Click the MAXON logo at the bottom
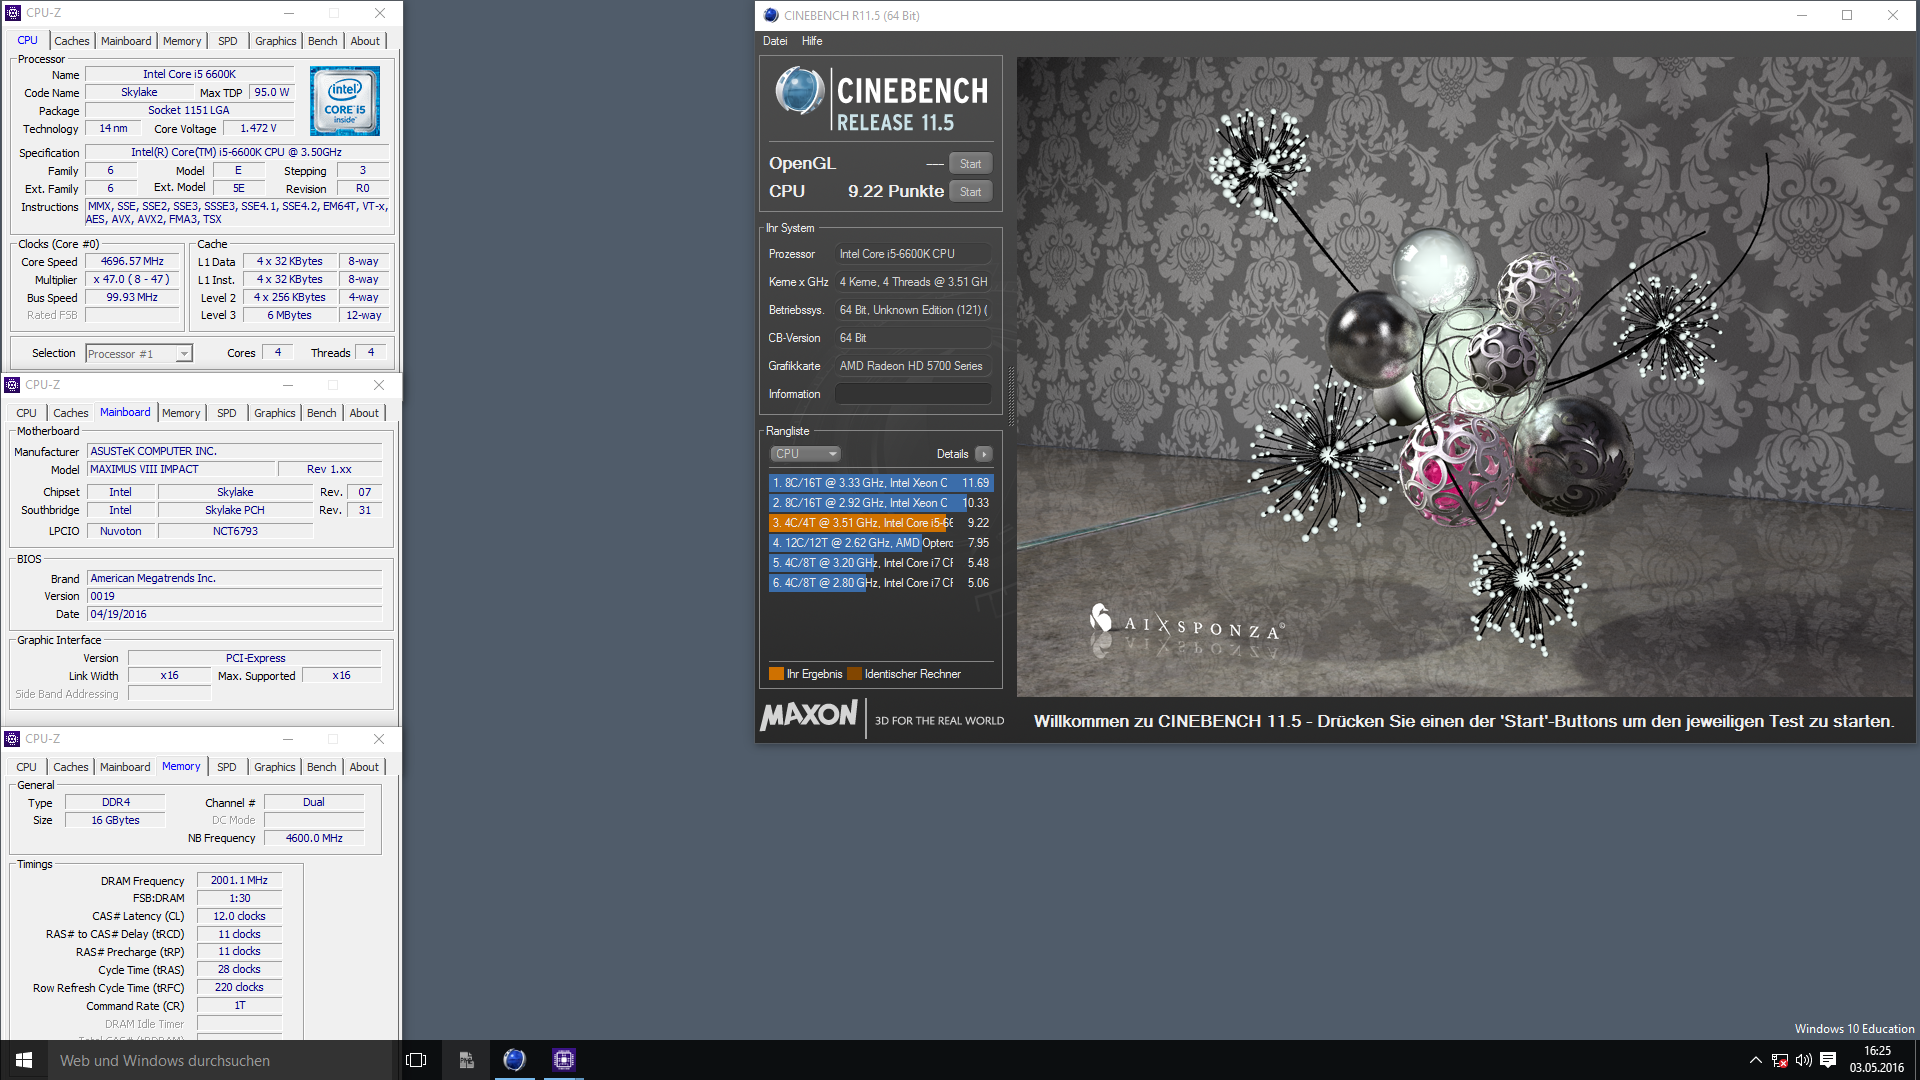This screenshot has height=1080, width=1920. point(809,715)
